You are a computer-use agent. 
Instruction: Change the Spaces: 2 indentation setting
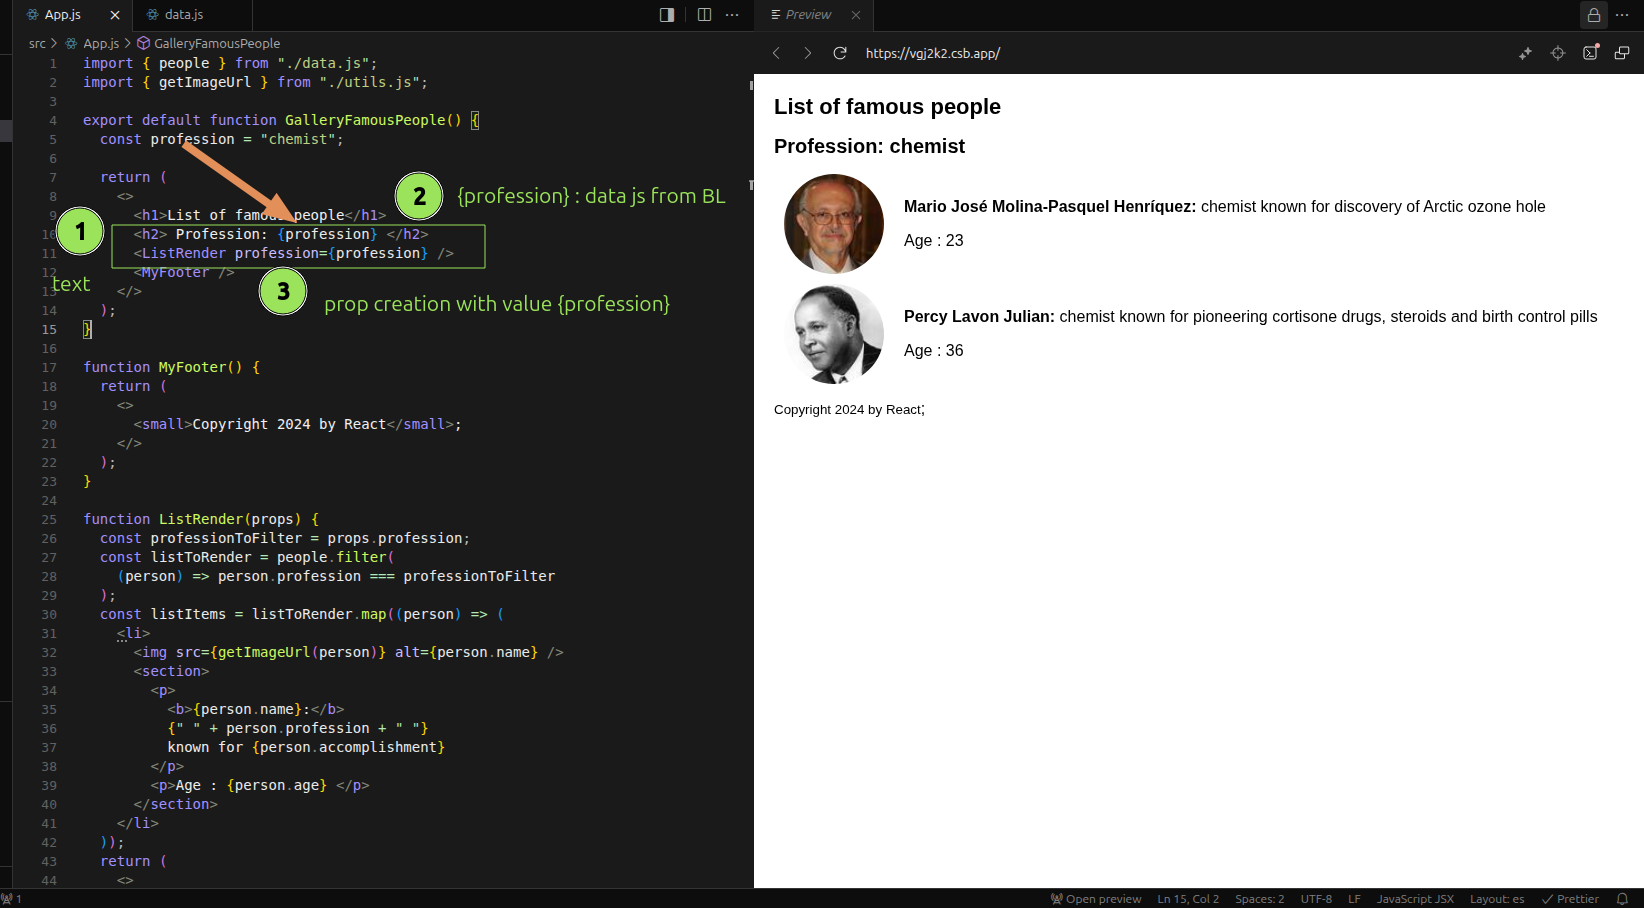[x=1259, y=899]
